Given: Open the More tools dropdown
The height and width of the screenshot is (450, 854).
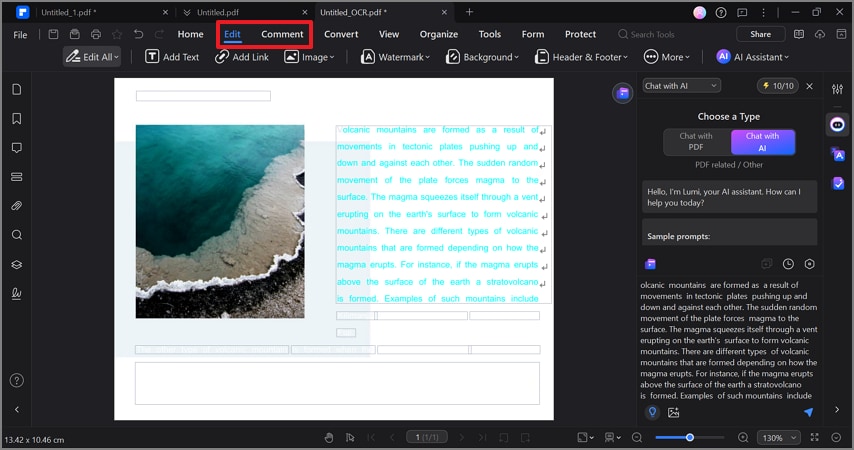Looking at the screenshot, I should tap(667, 57).
